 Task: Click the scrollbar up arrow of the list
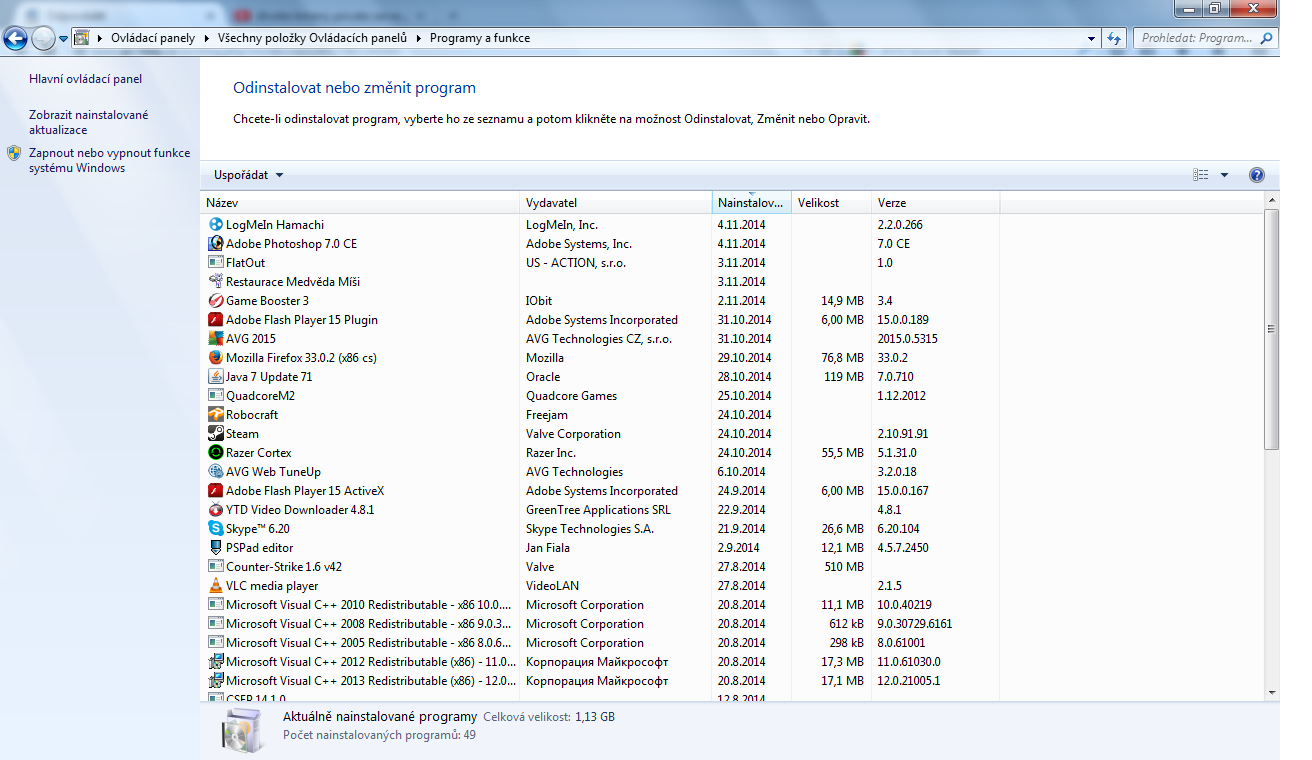[1272, 202]
